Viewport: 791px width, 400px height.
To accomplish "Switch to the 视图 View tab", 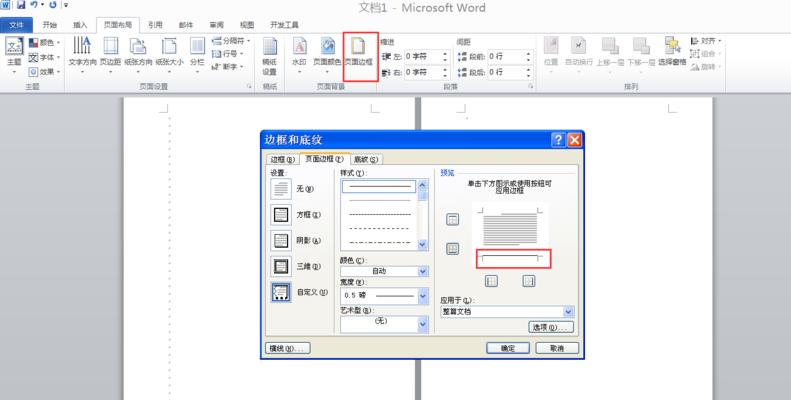I will coord(247,25).
